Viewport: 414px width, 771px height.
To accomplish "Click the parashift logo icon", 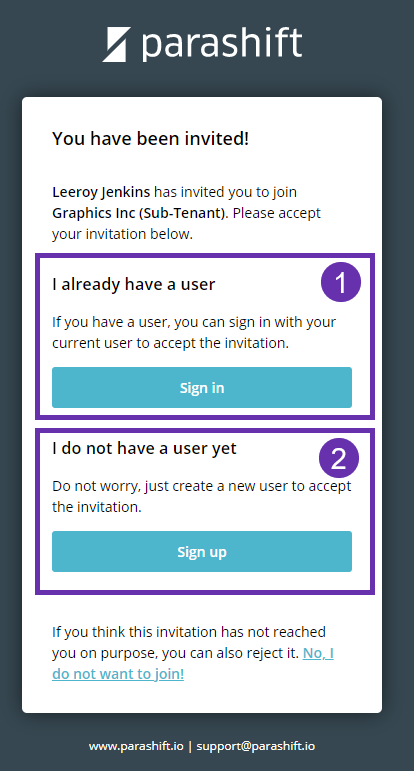I will (x=117, y=44).
